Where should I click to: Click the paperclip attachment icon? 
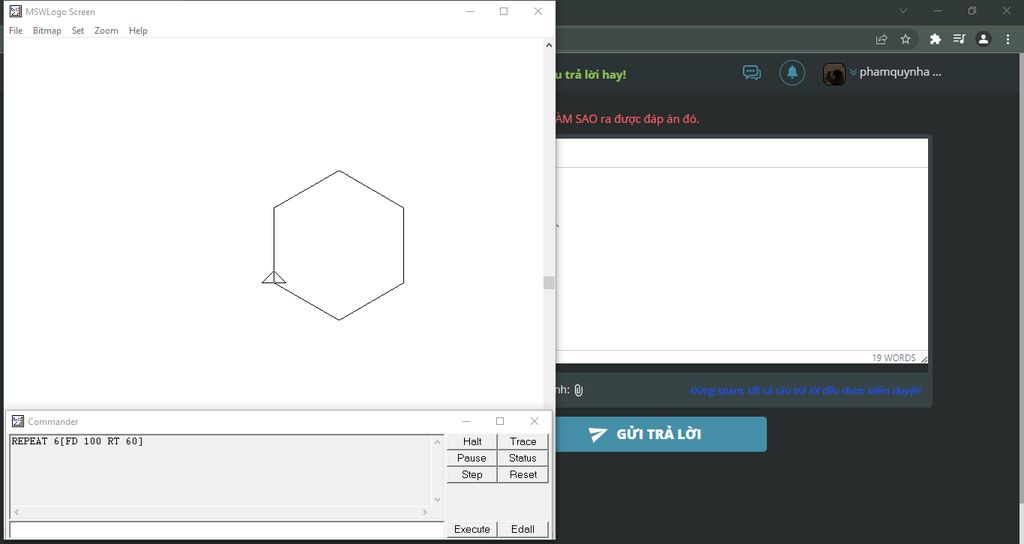coord(579,390)
